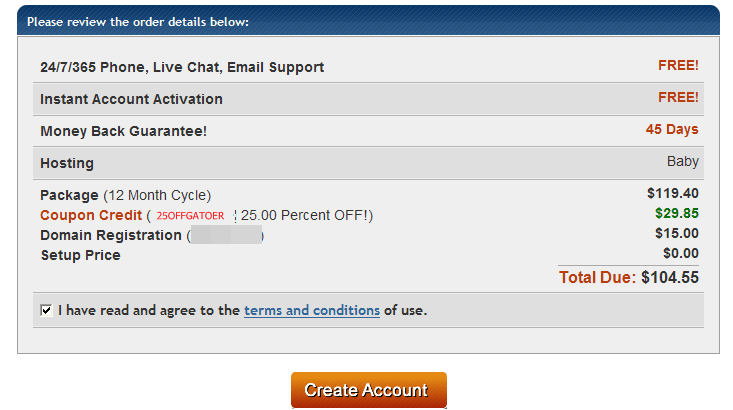Click the Total Due amount
The image size is (733, 410).
pyautogui.click(x=628, y=277)
